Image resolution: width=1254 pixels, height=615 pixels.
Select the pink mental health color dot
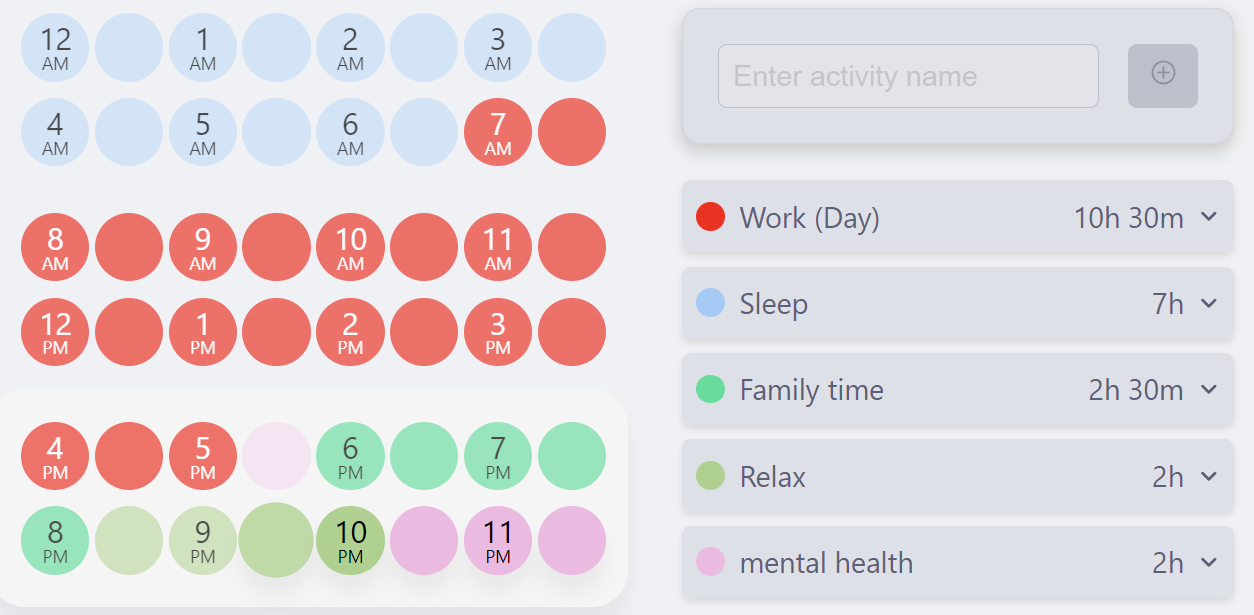pos(710,562)
